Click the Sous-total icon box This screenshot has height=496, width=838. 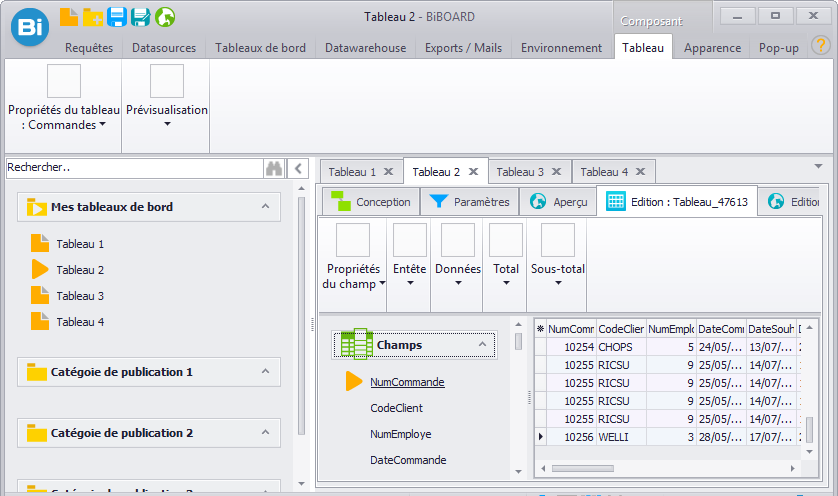(x=558, y=240)
